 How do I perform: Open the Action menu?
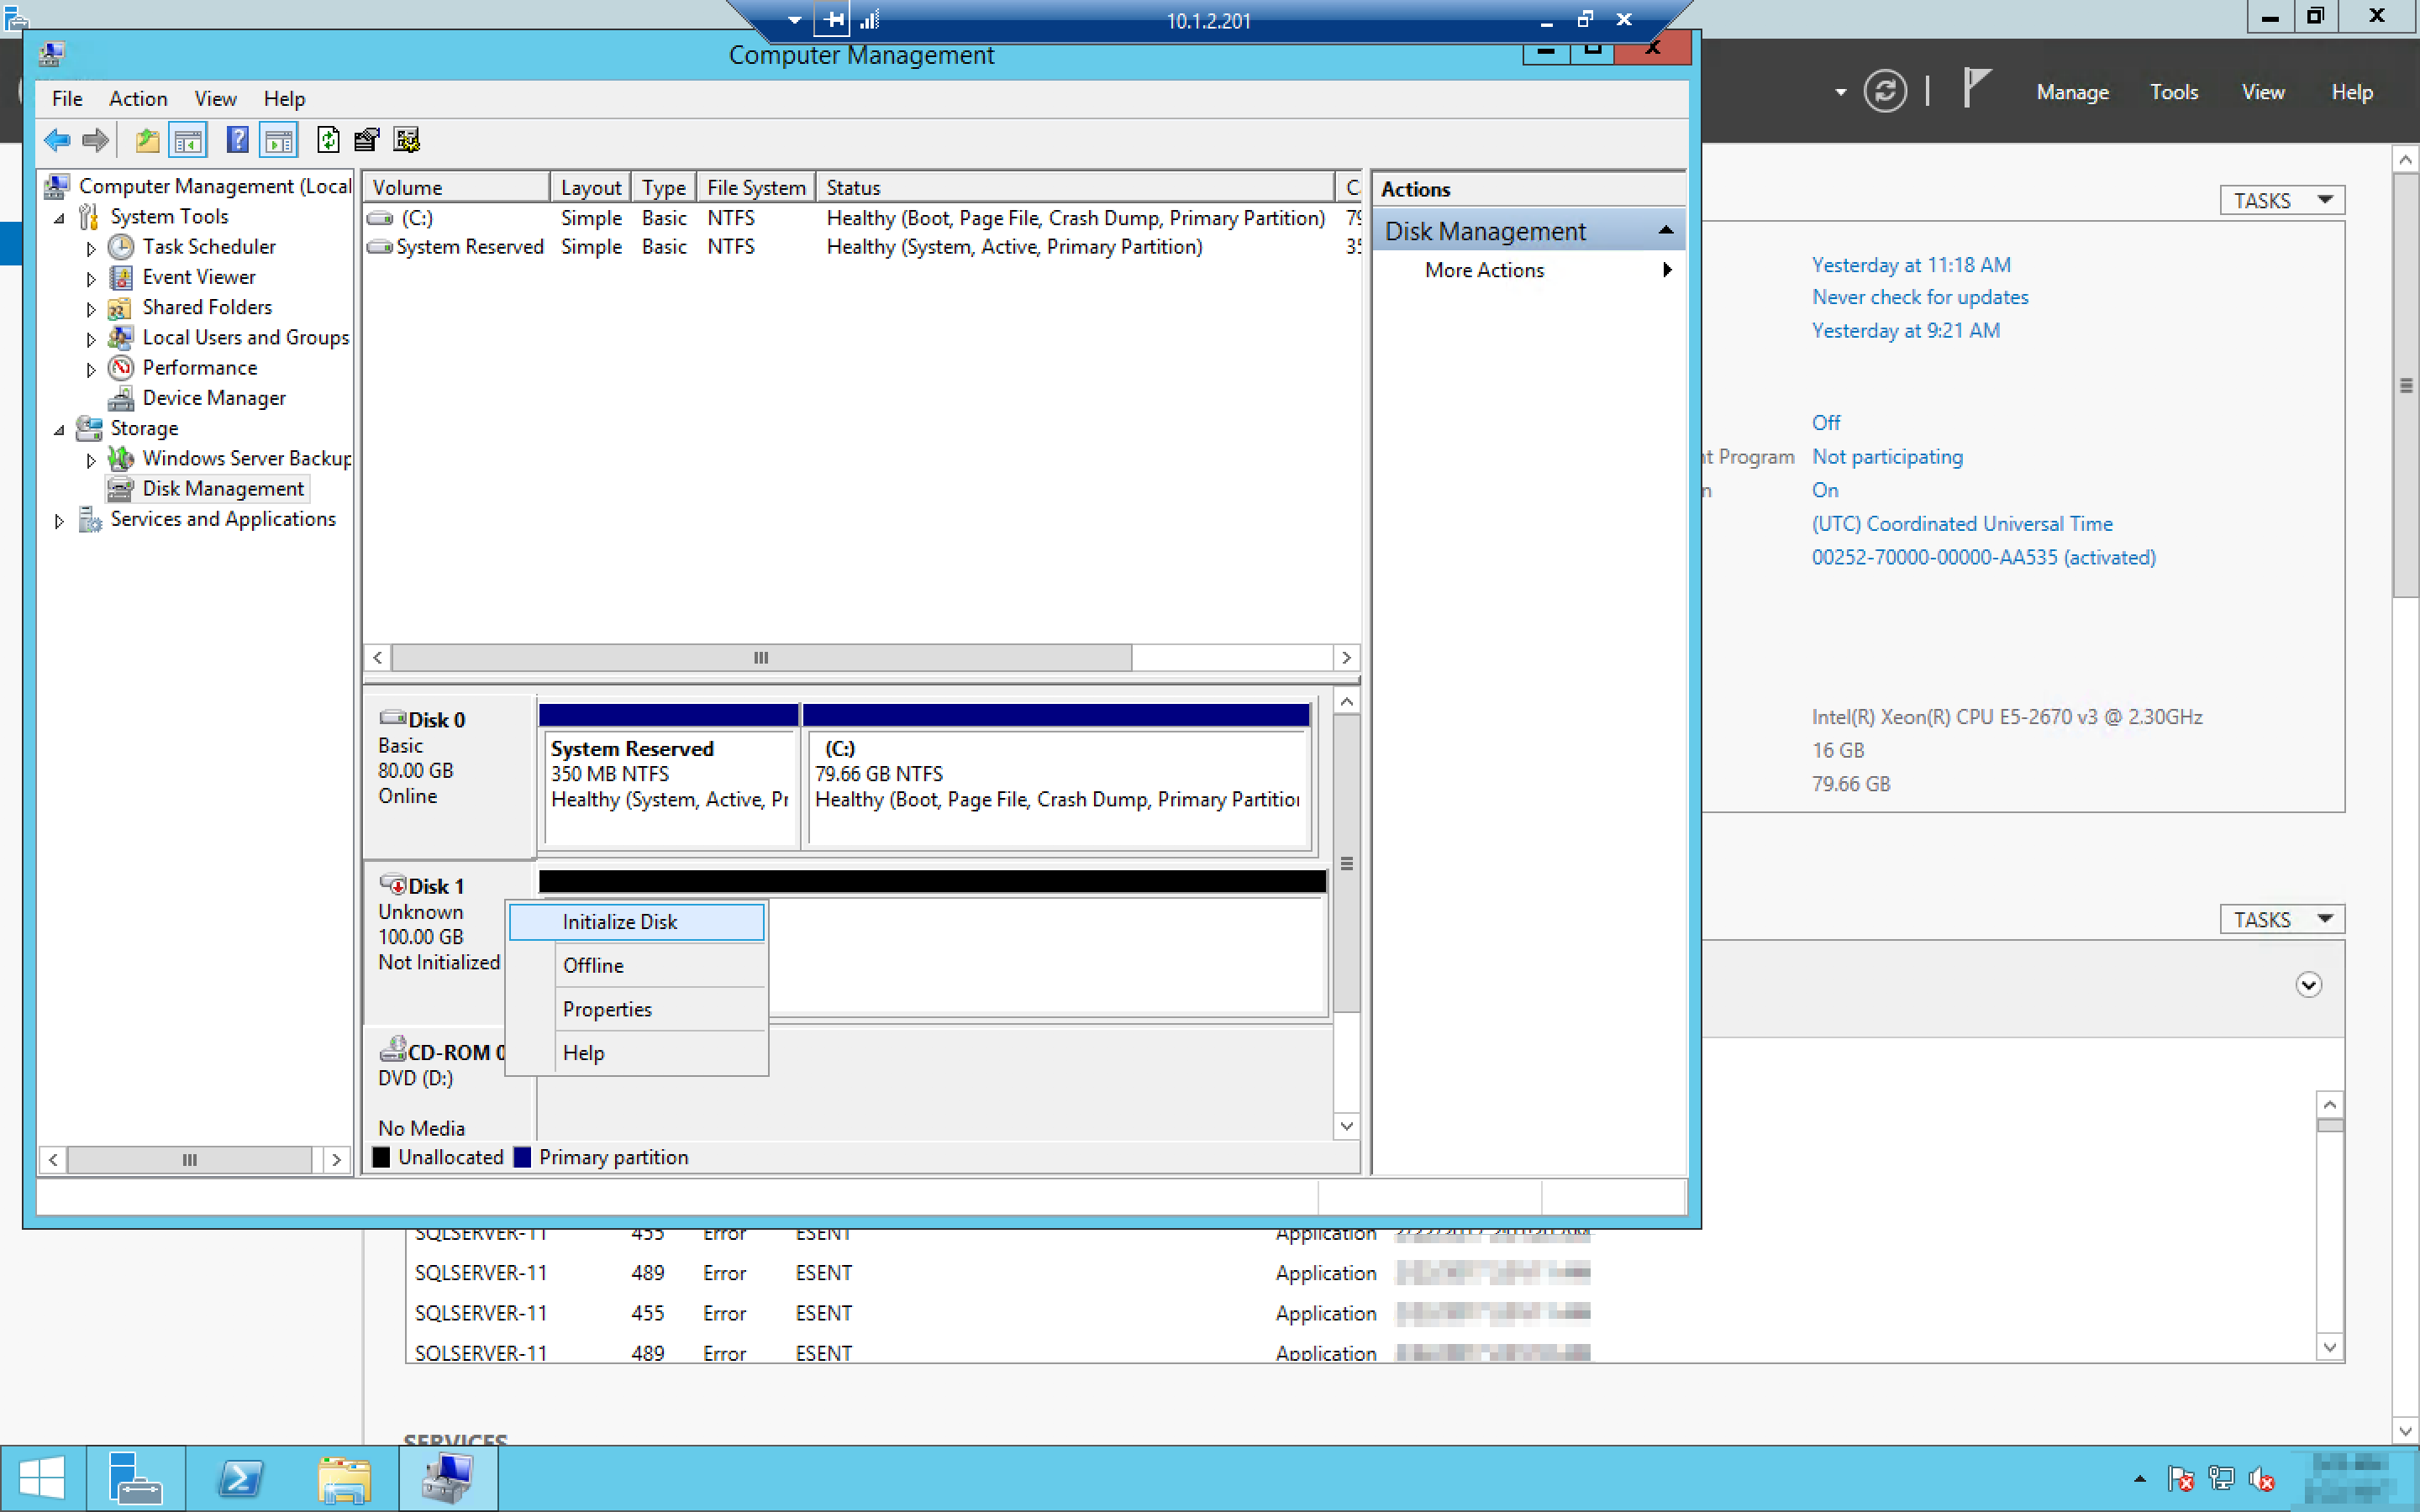pos(138,98)
